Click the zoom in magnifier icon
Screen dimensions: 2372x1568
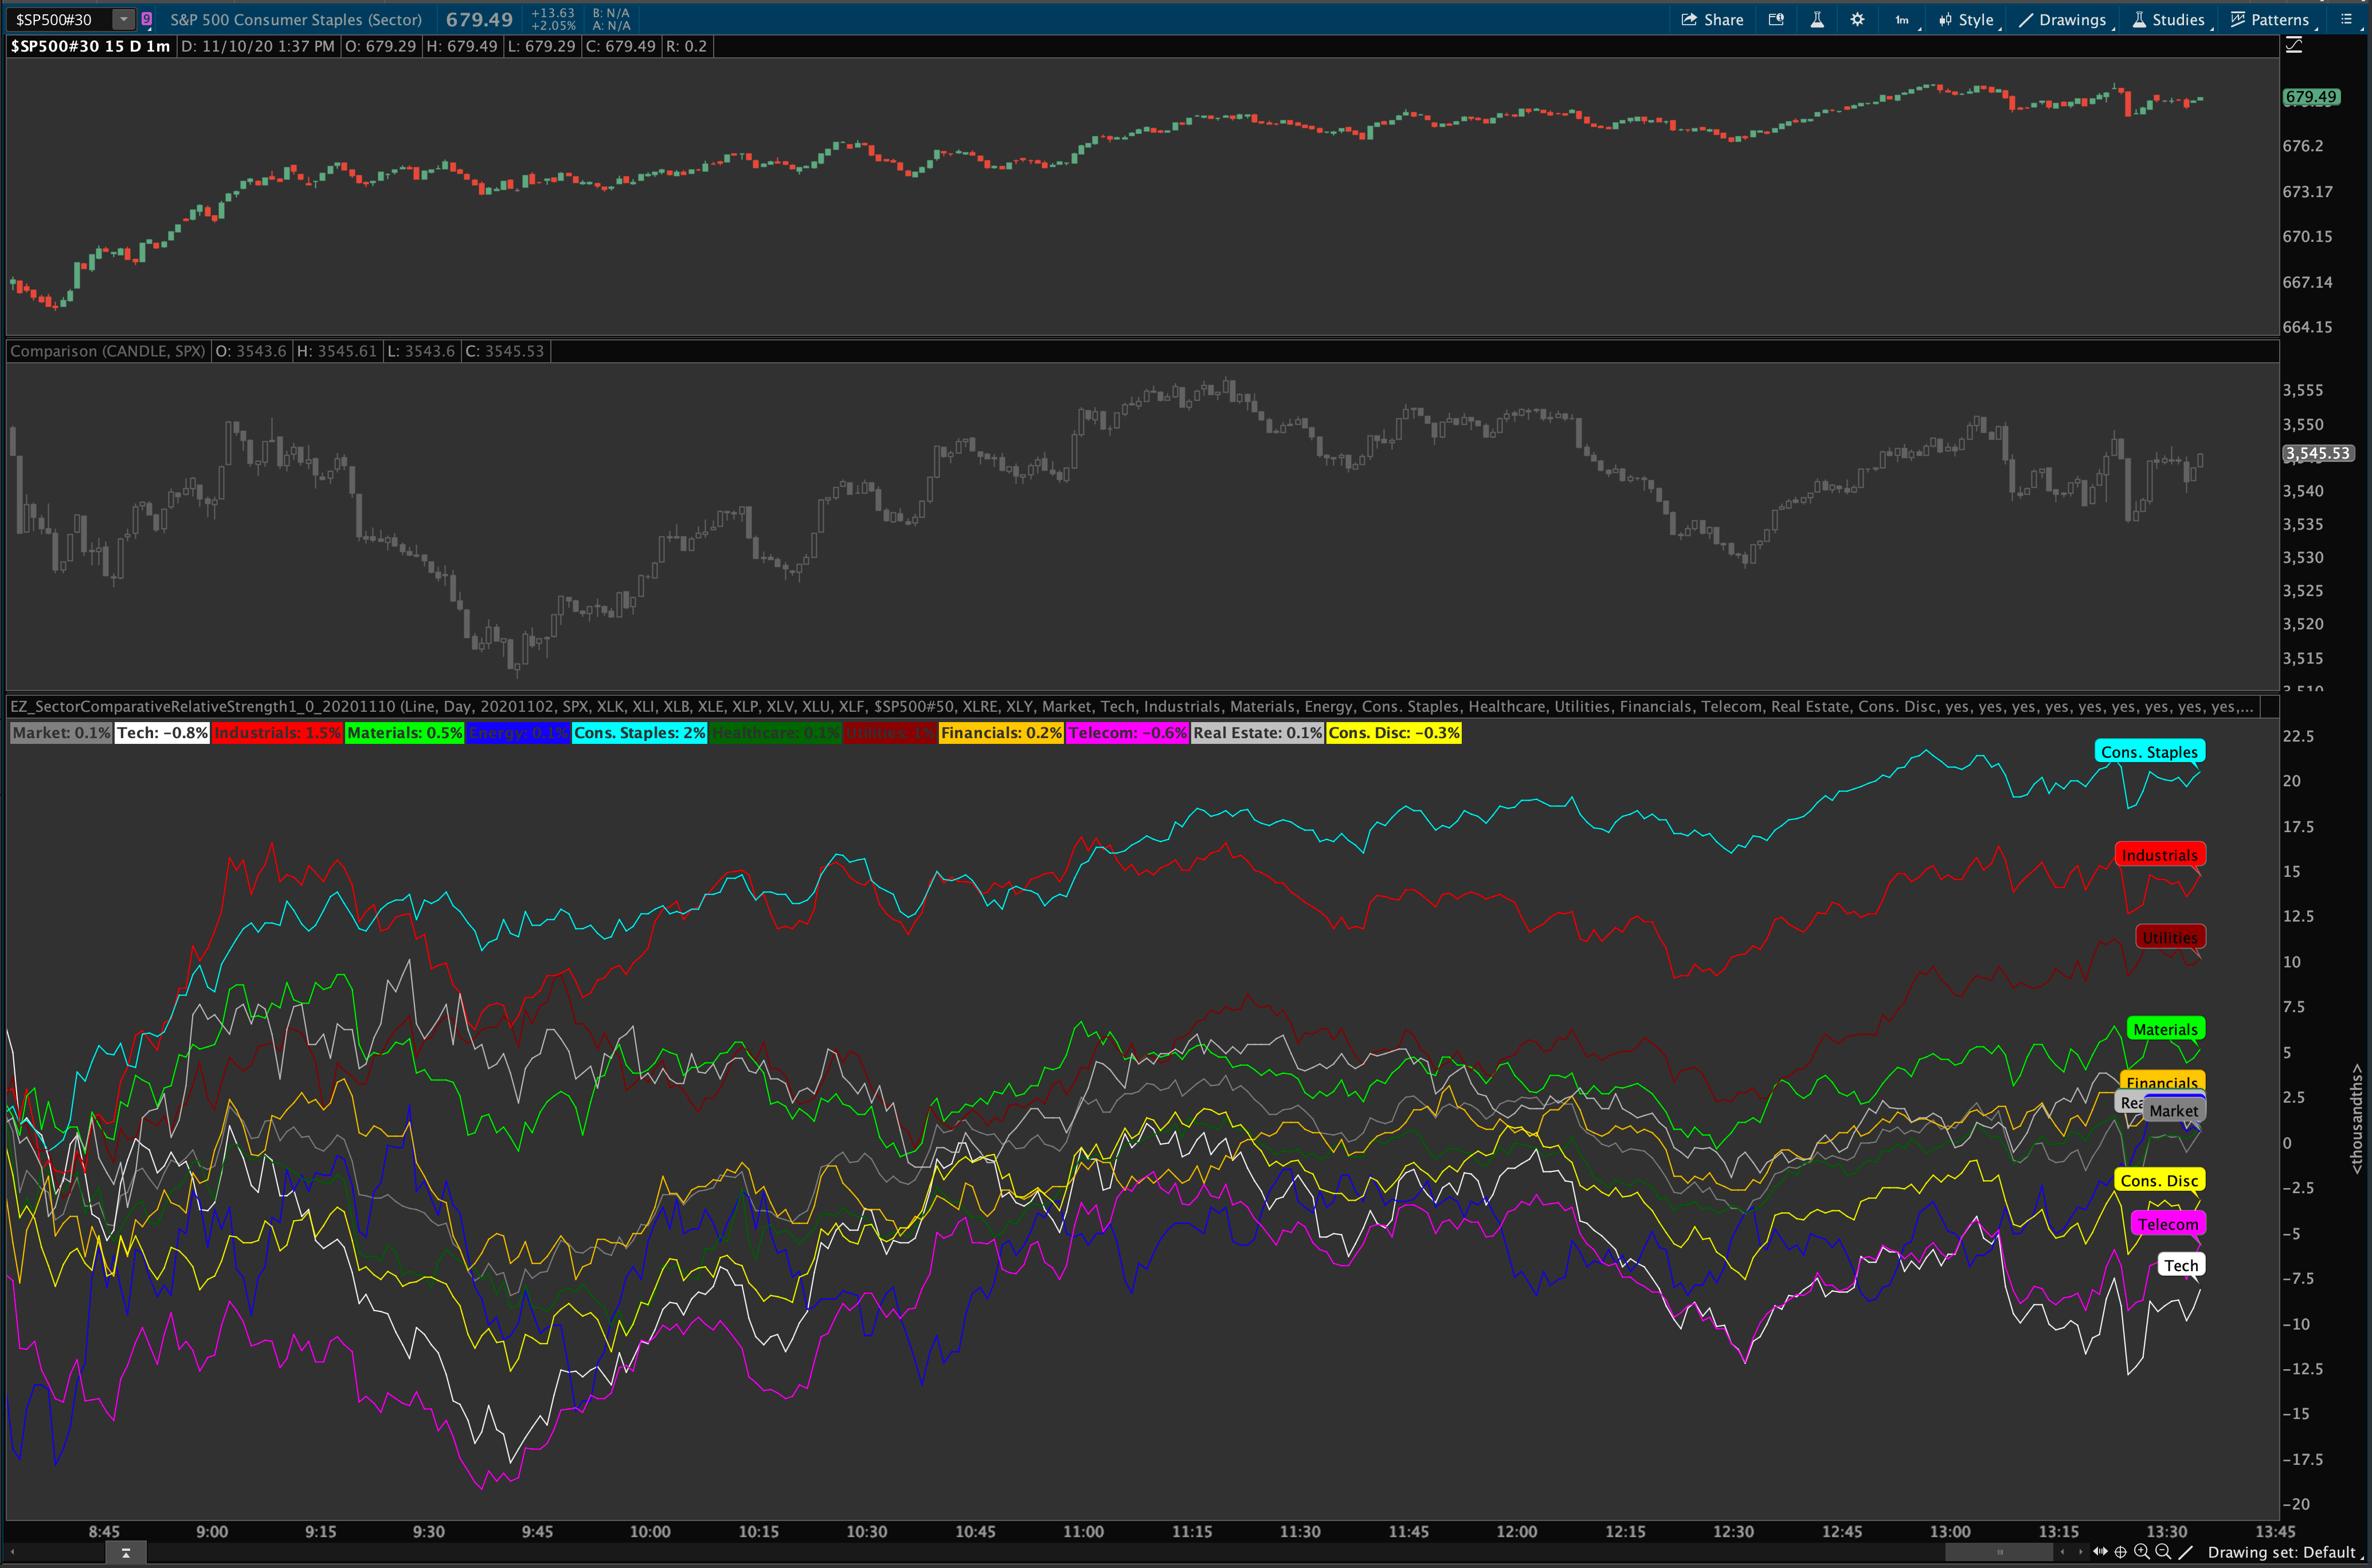click(2141, 1551)
